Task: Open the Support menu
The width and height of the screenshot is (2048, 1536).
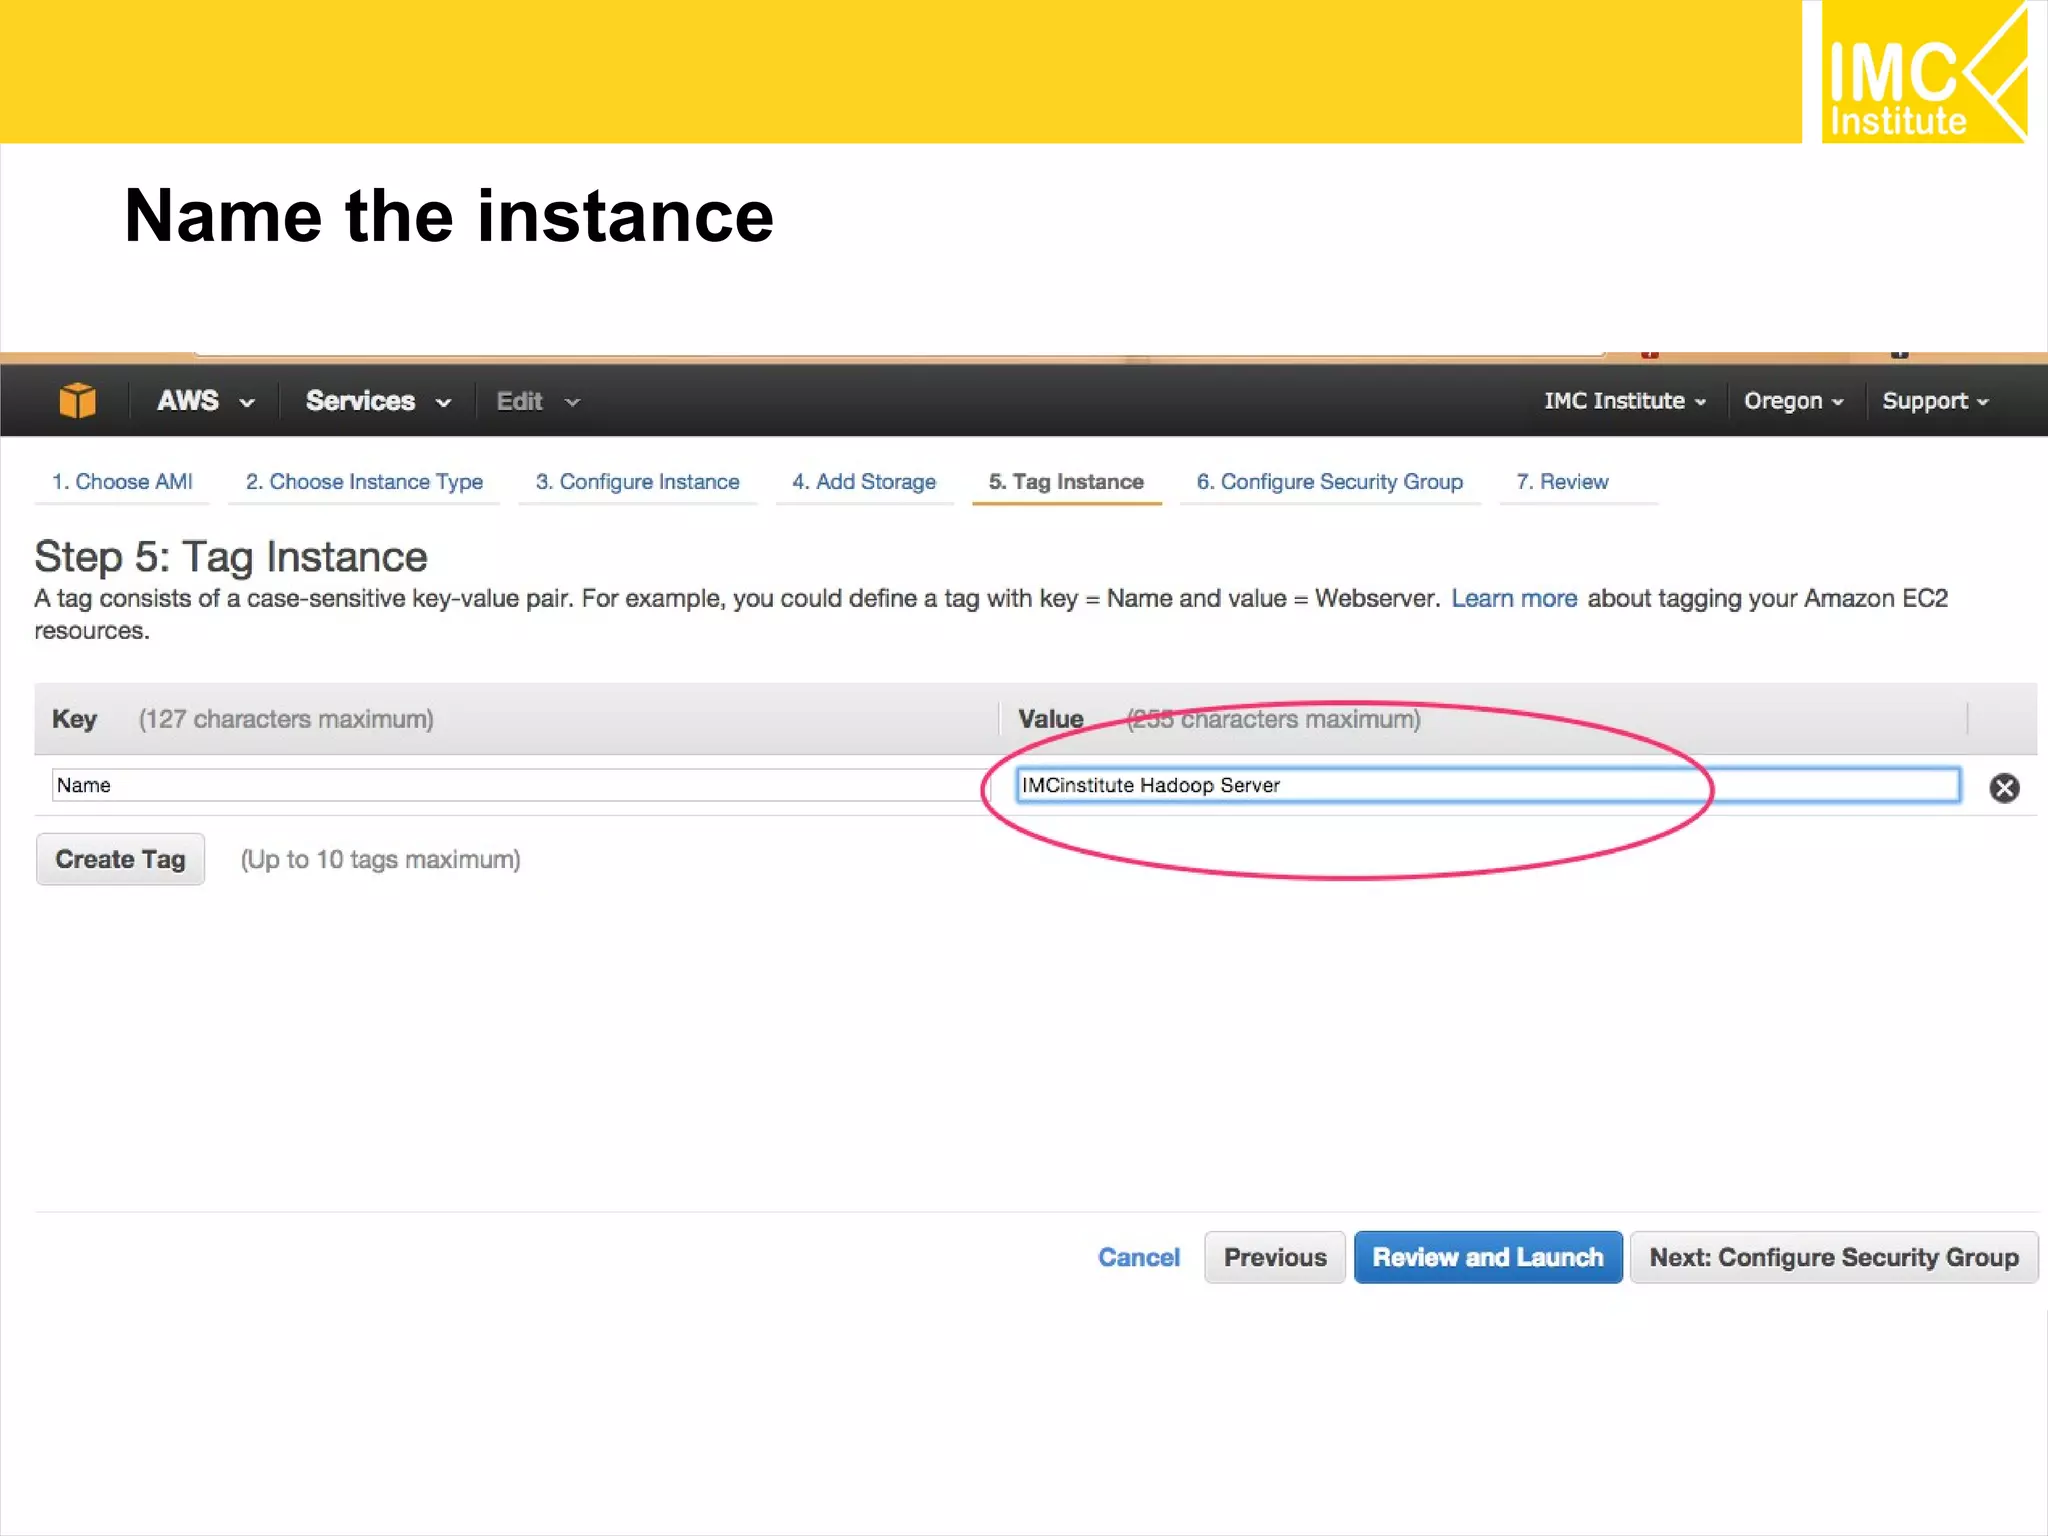Action: click(1934, 401)
